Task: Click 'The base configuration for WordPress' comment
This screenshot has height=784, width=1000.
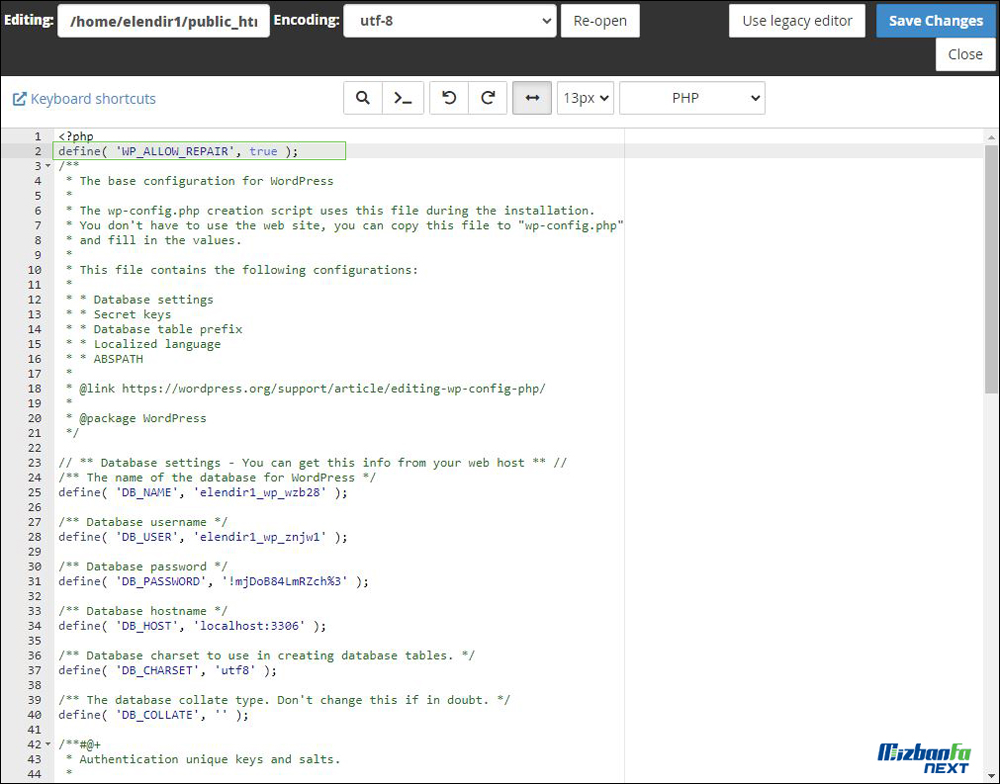Action: pos(207,181)
